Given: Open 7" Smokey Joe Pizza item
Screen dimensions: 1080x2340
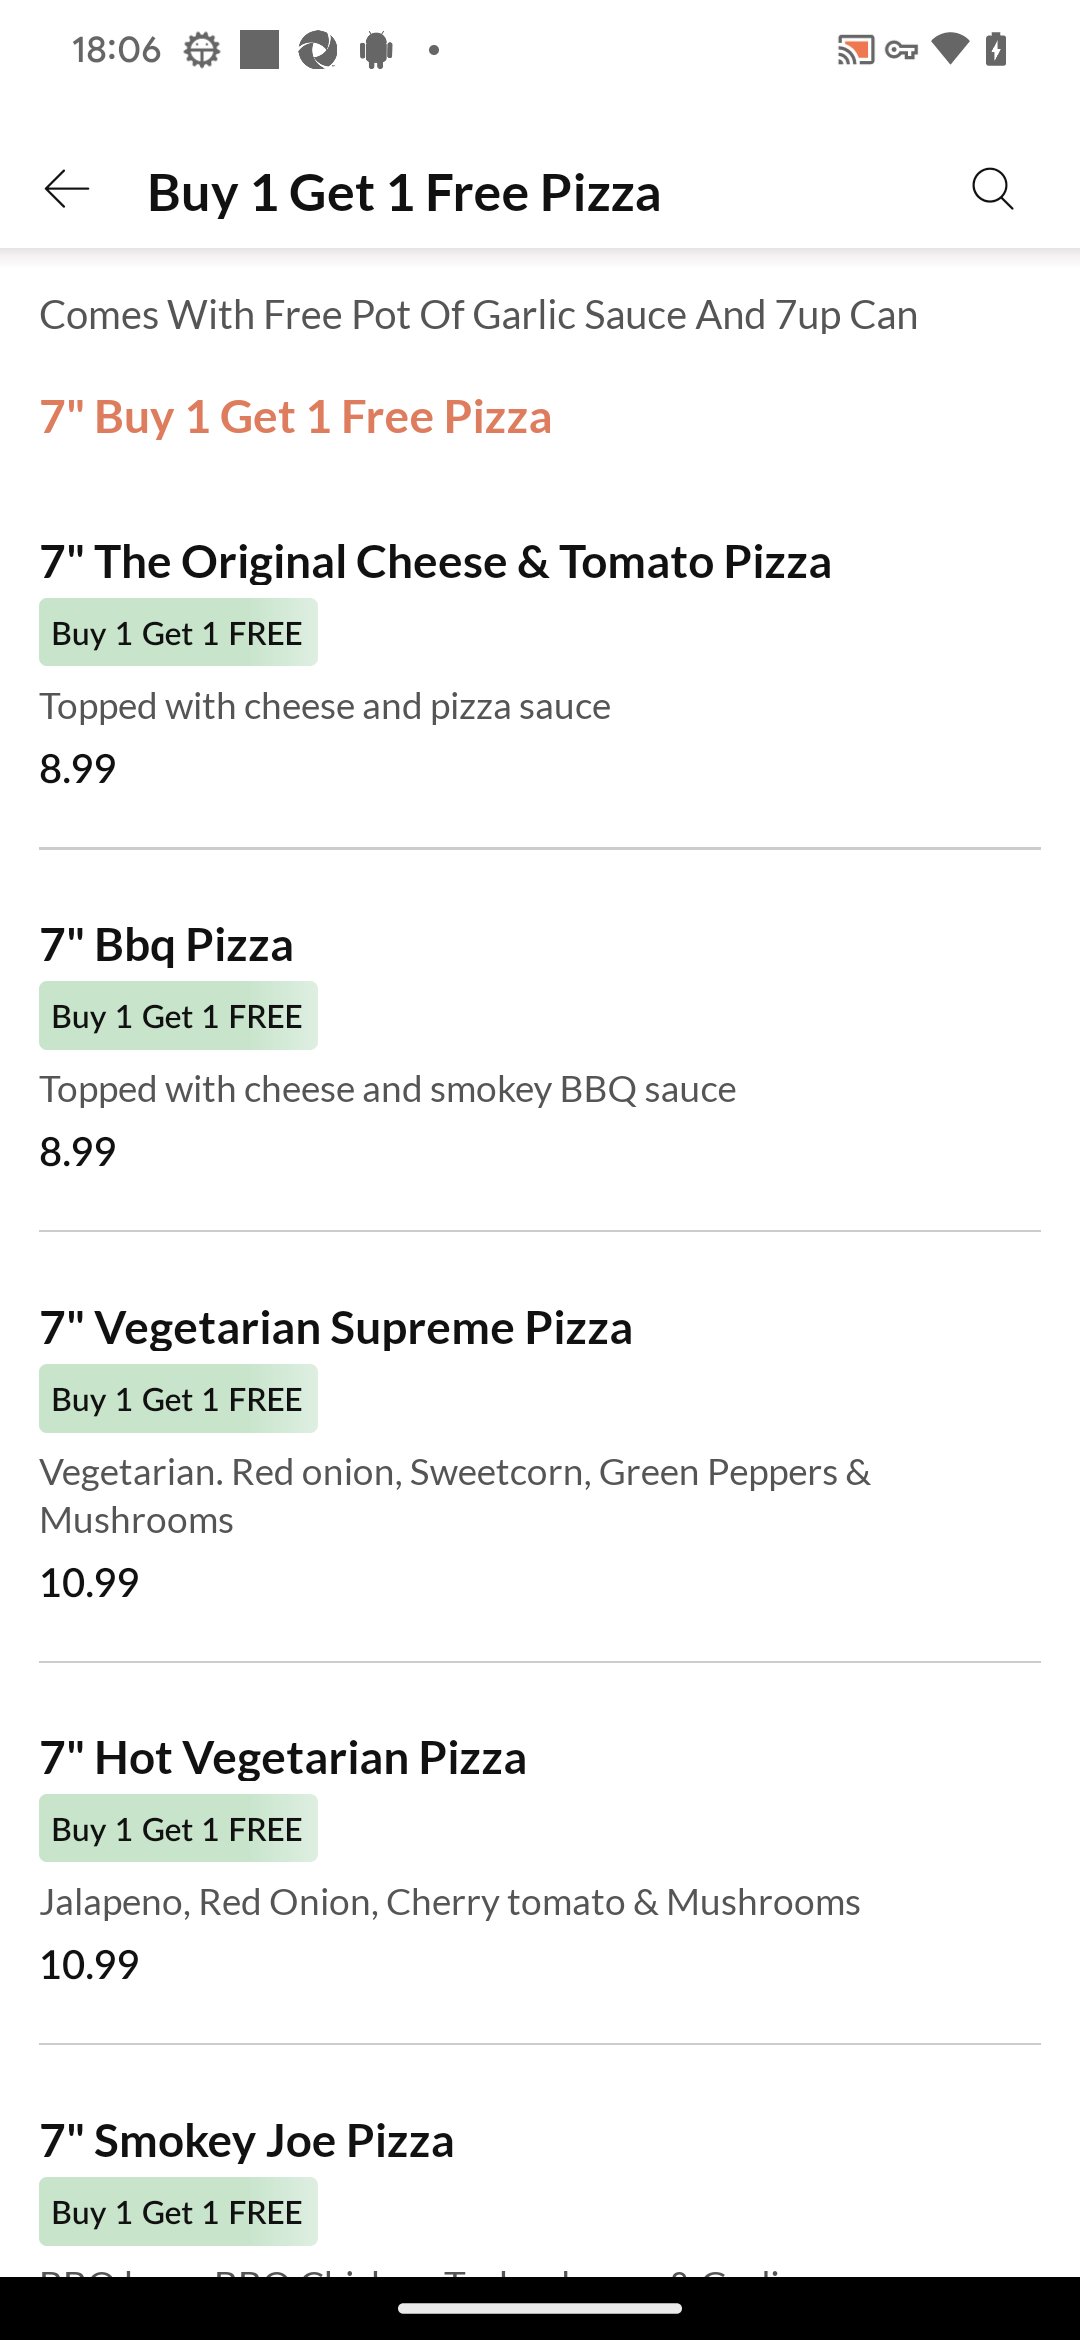Looking at the screenshot, I should [x=247, y=2141].
